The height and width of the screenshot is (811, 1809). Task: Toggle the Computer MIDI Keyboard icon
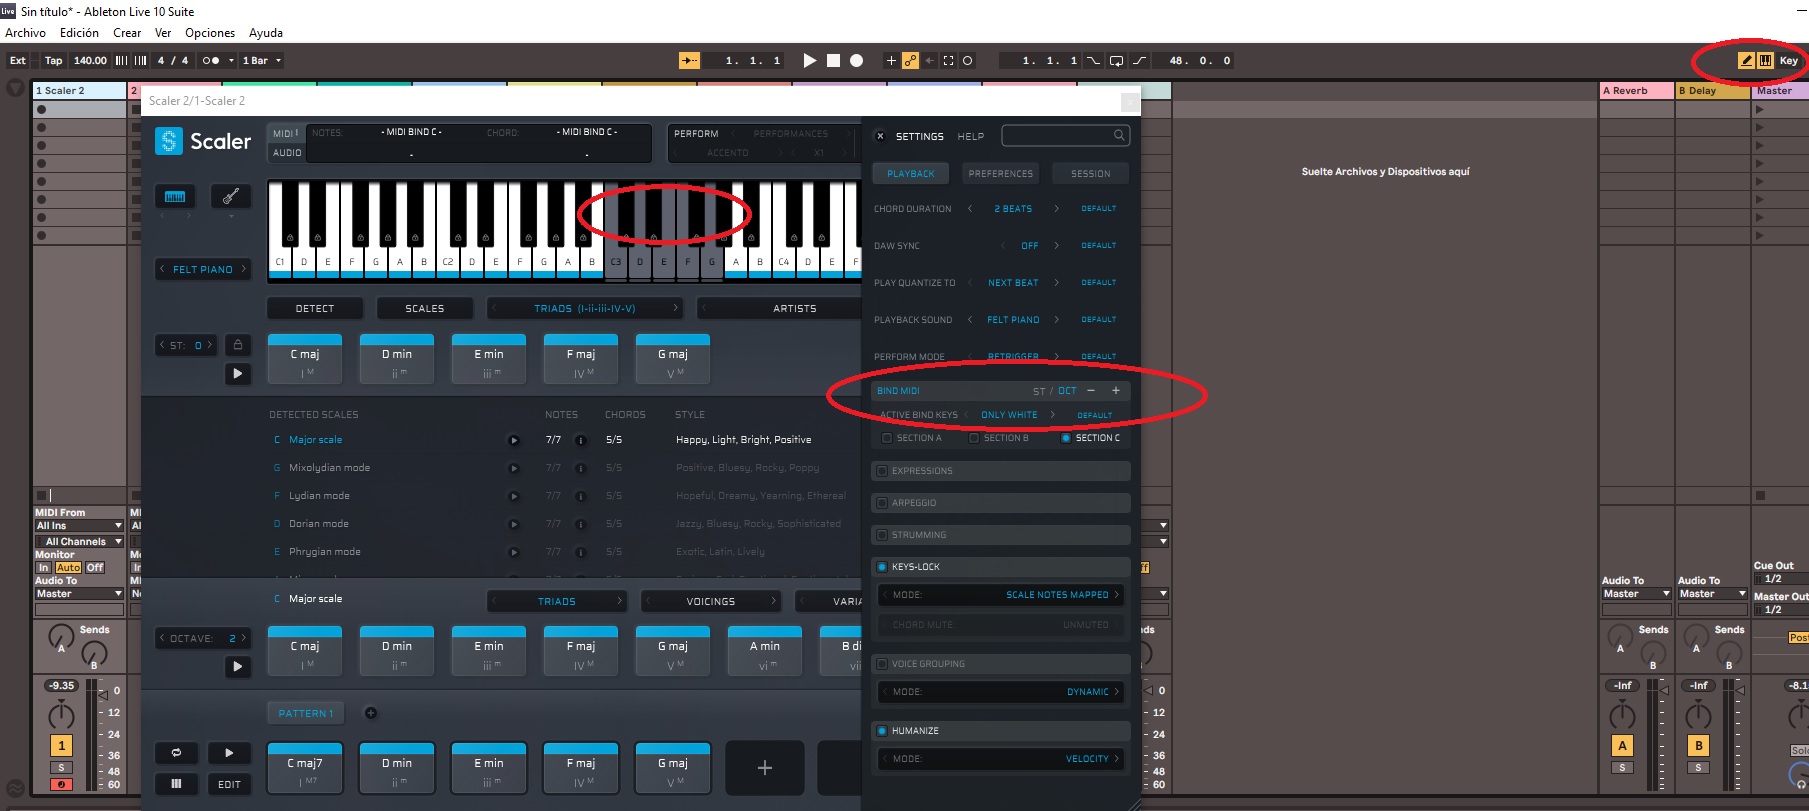[1766, 60]
